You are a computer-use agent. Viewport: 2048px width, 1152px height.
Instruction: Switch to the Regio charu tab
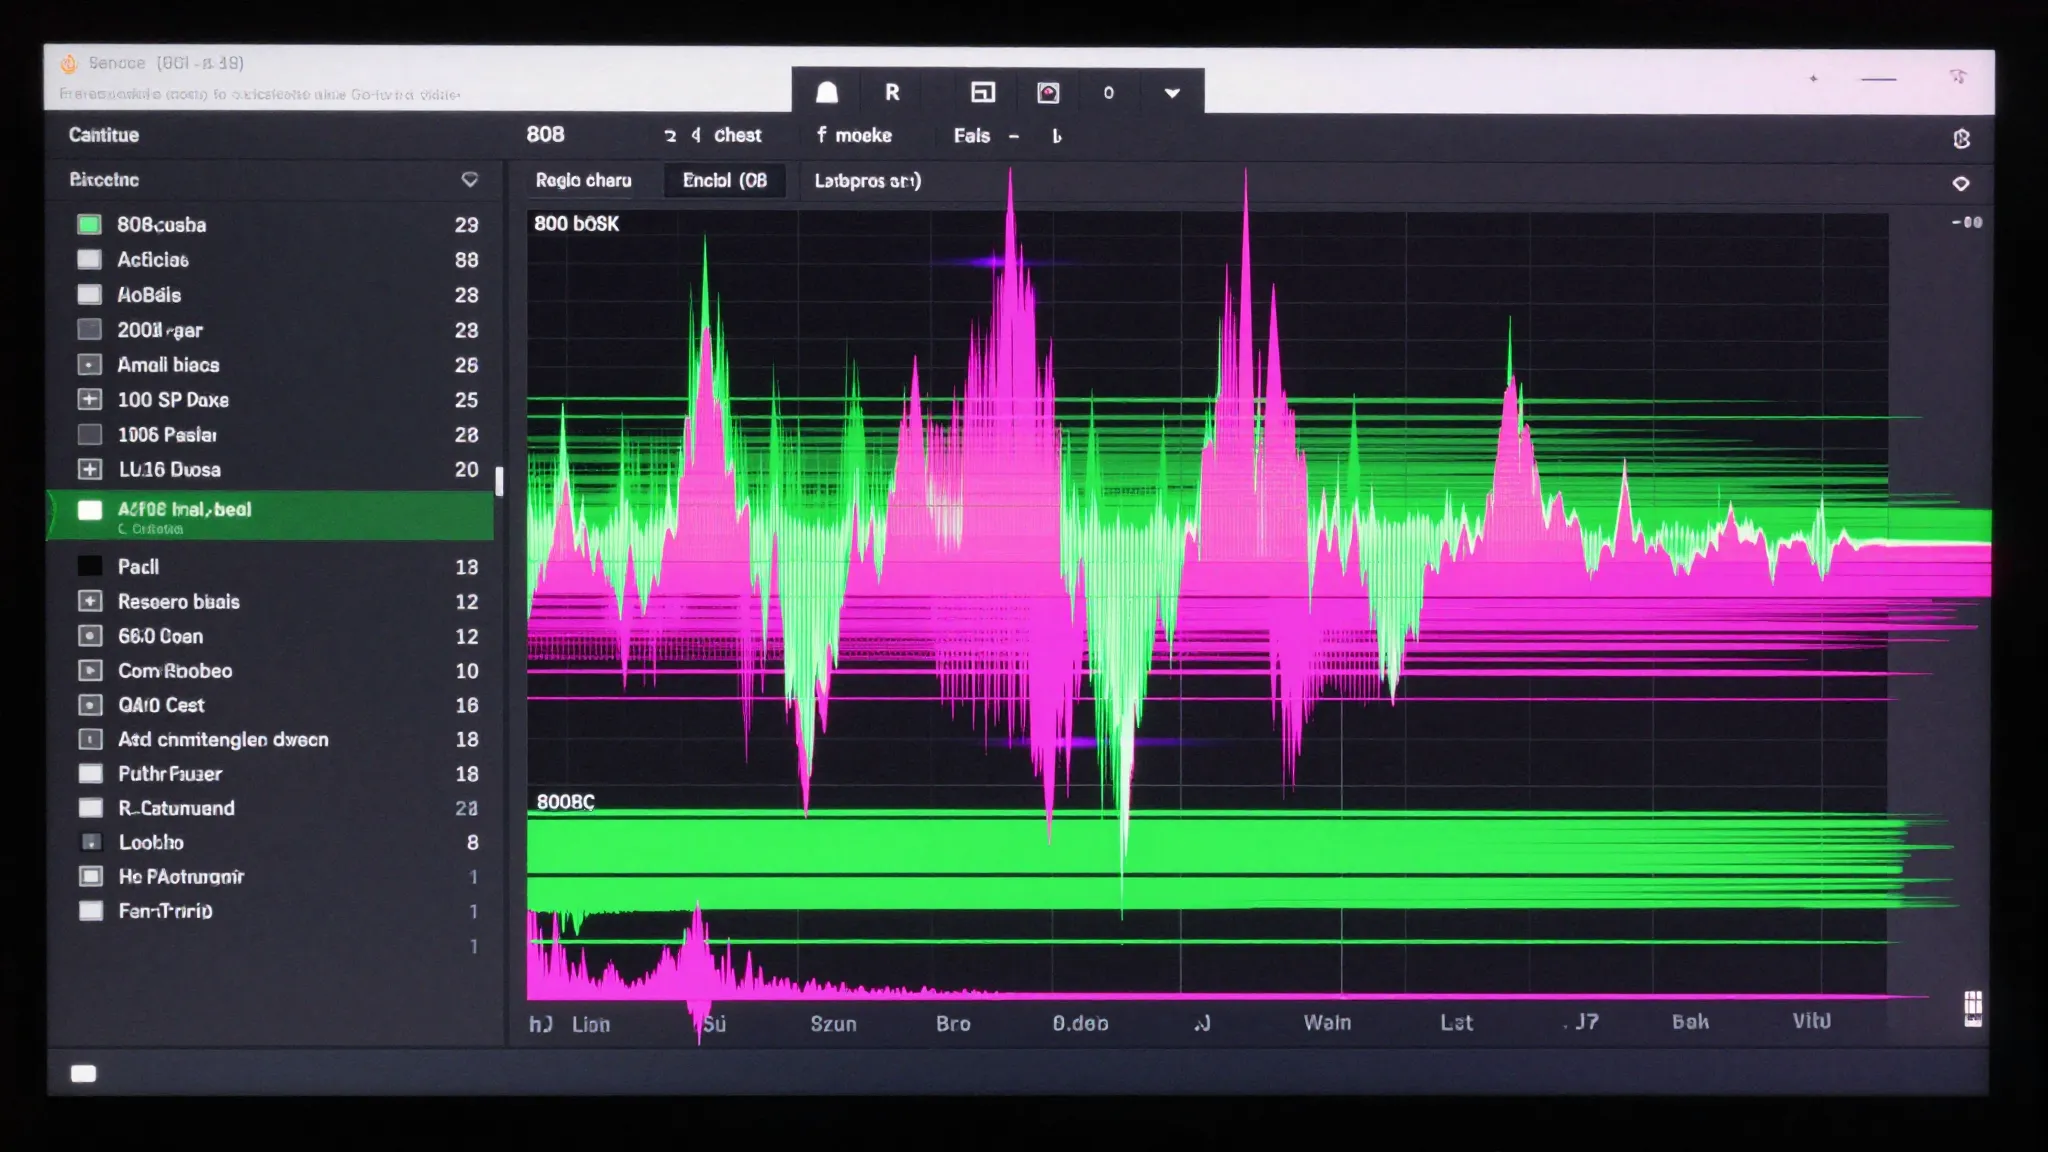583,181
